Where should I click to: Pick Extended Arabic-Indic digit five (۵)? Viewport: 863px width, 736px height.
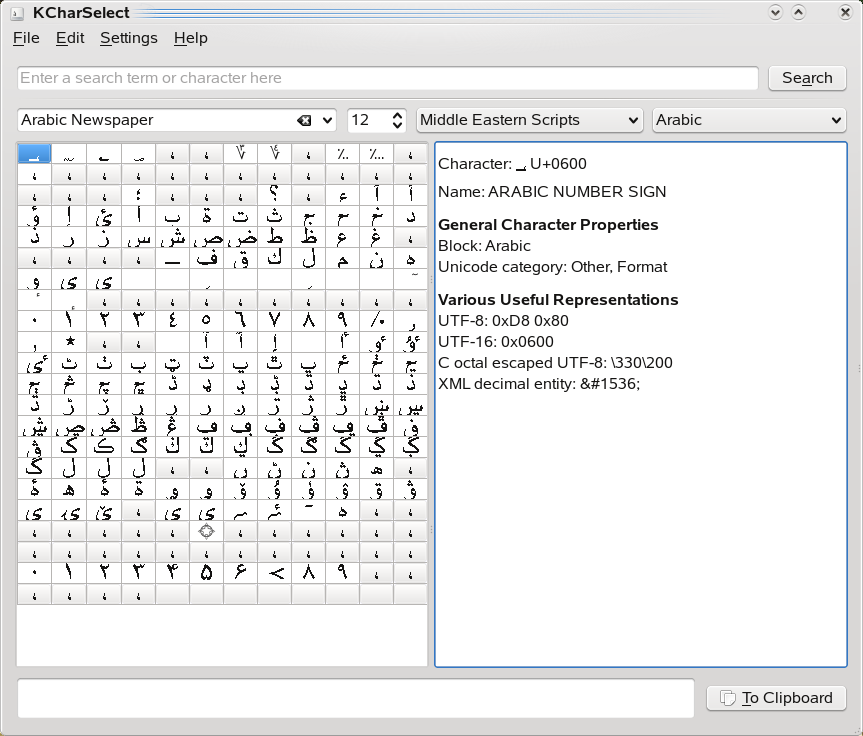click(x=206, y=573)
